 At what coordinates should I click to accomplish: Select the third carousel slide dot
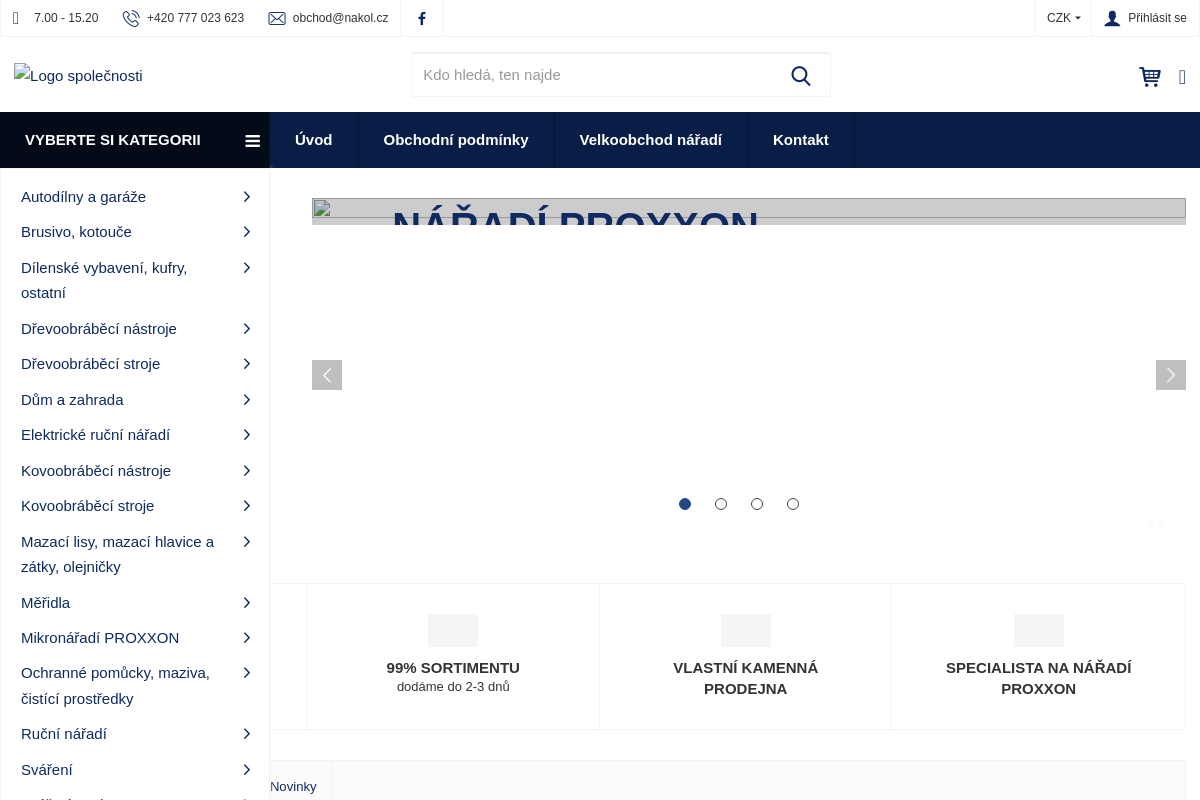tap(757, 504)
